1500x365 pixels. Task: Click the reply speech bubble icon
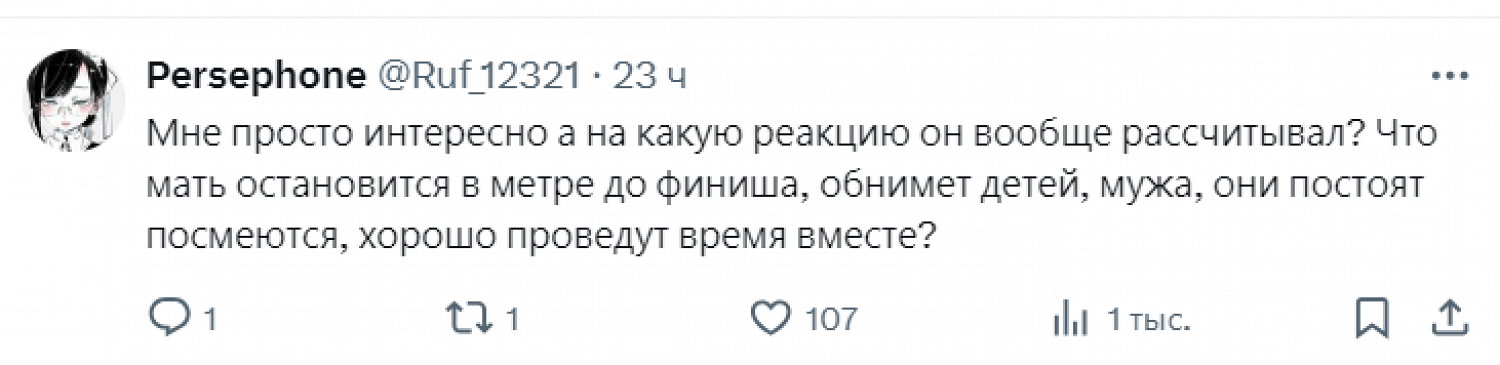[x=170, y=319]
